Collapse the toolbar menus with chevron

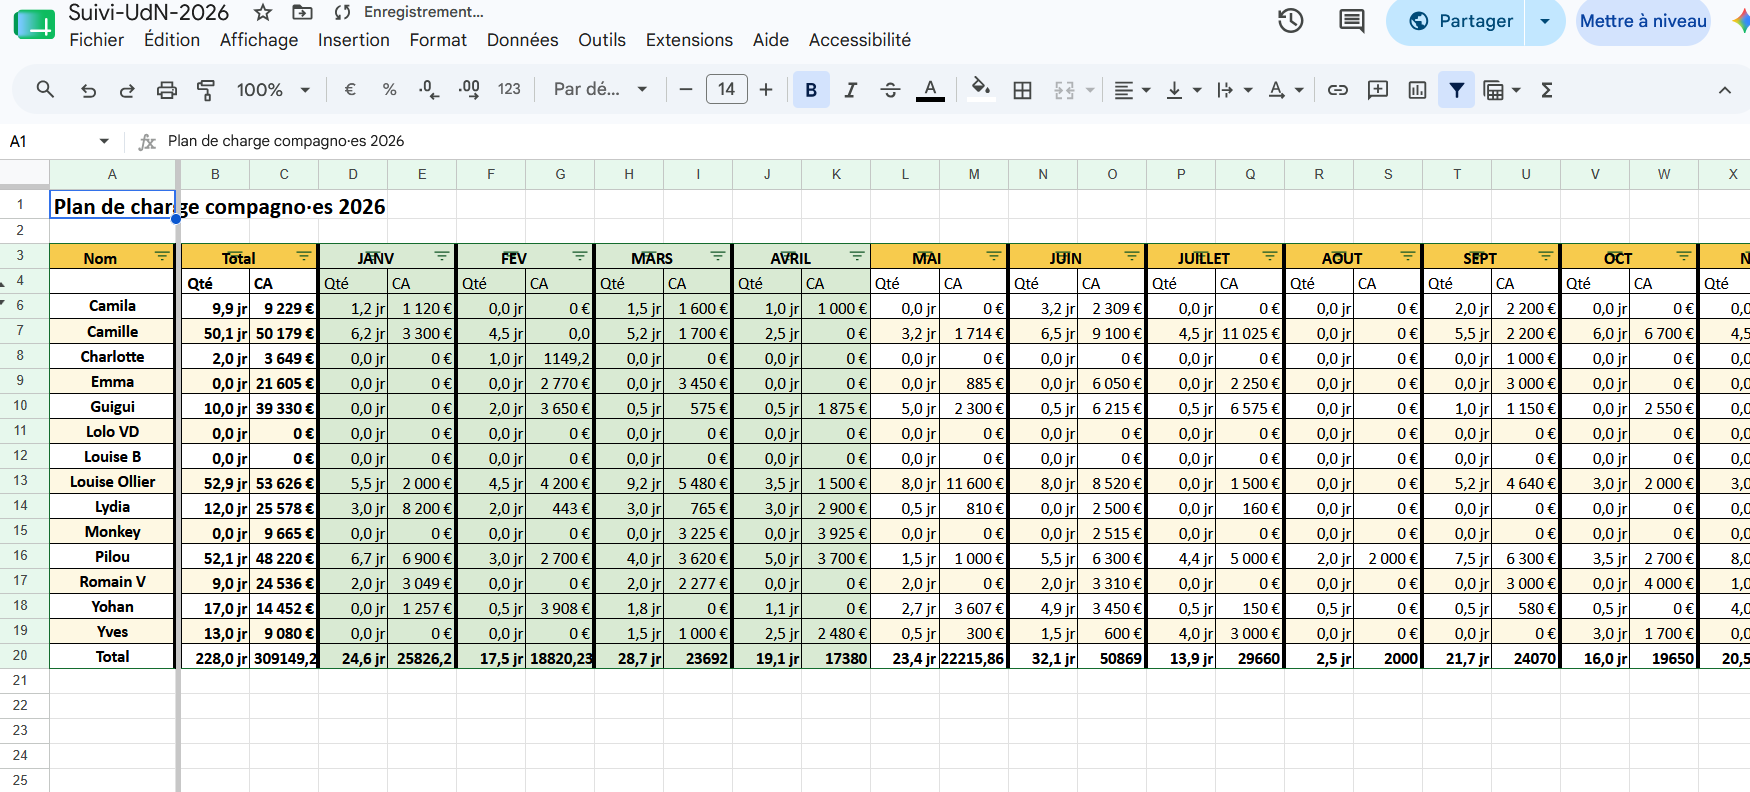coord(1725,90)
